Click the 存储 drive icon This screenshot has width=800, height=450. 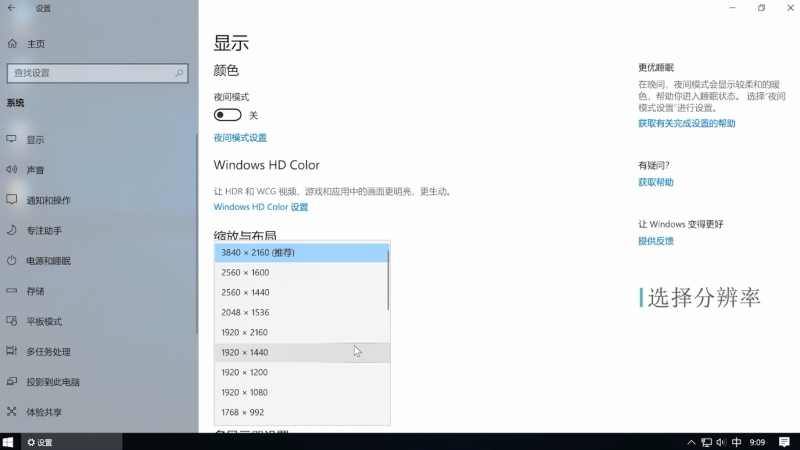(11, 290)
